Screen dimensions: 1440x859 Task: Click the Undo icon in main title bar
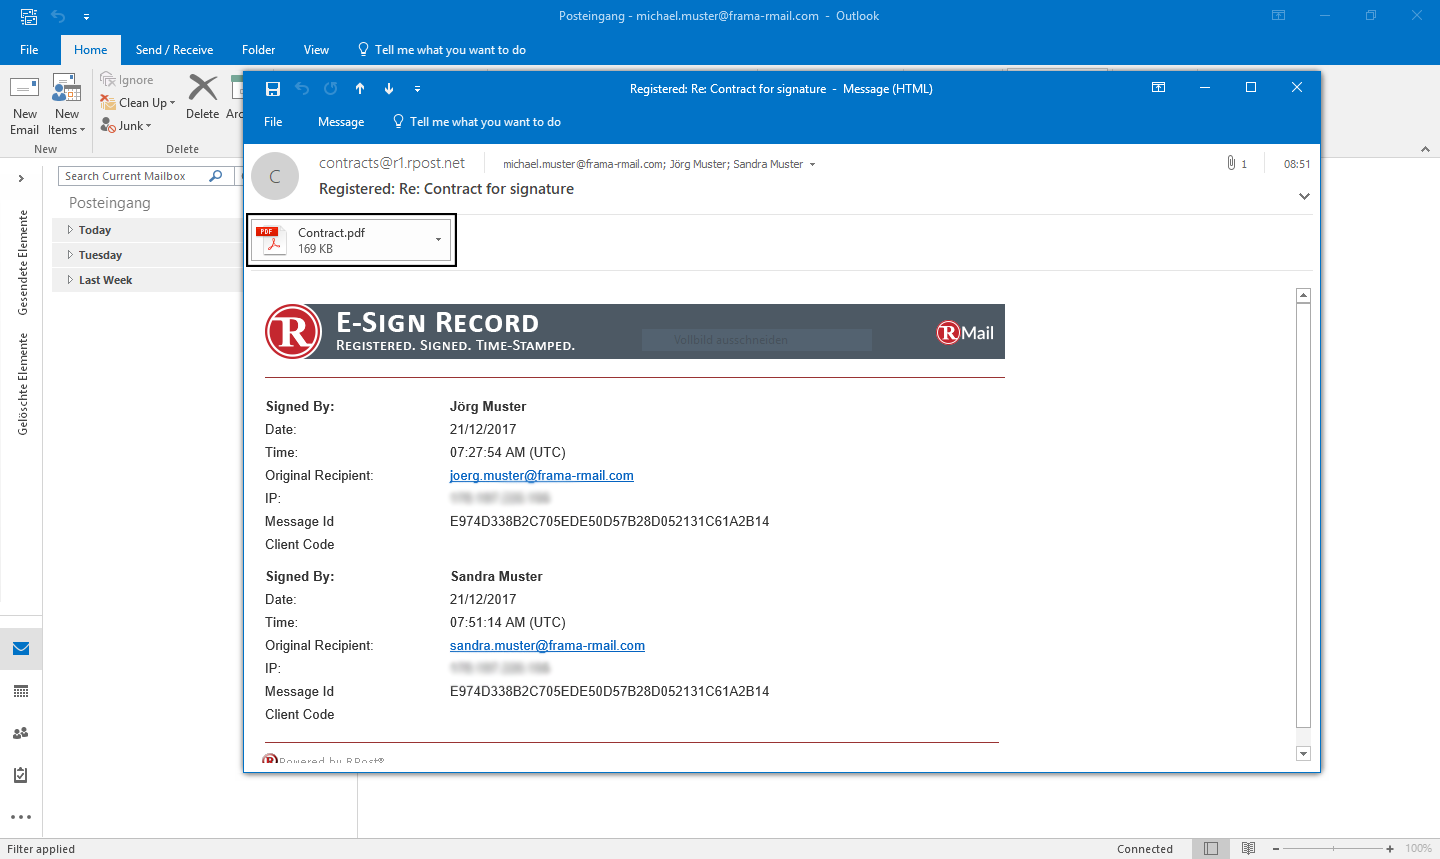pyautogui.click(x=58, y=16)
